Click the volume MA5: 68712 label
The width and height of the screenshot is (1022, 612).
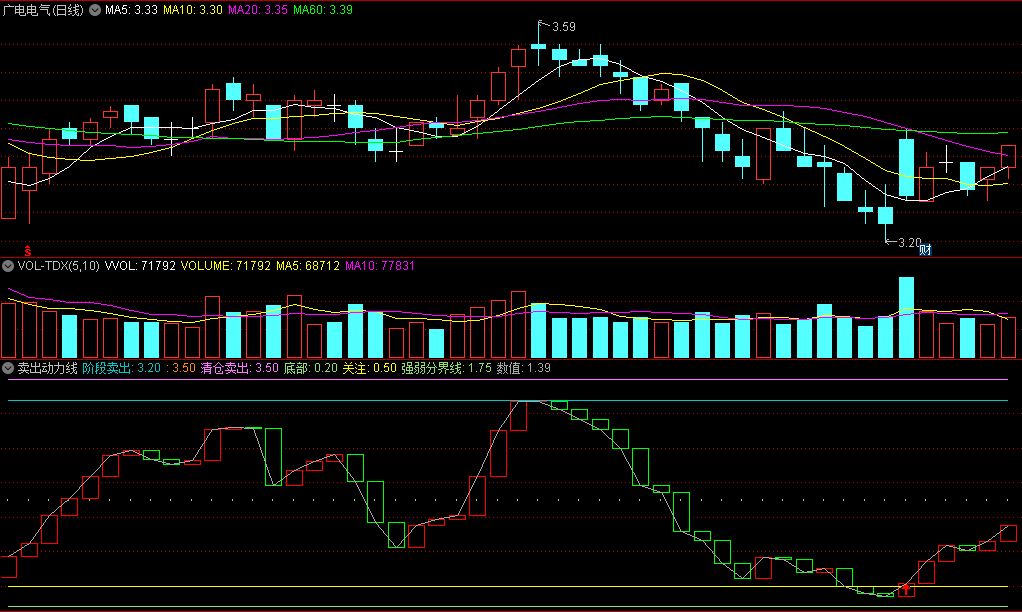tap(308, 266)
